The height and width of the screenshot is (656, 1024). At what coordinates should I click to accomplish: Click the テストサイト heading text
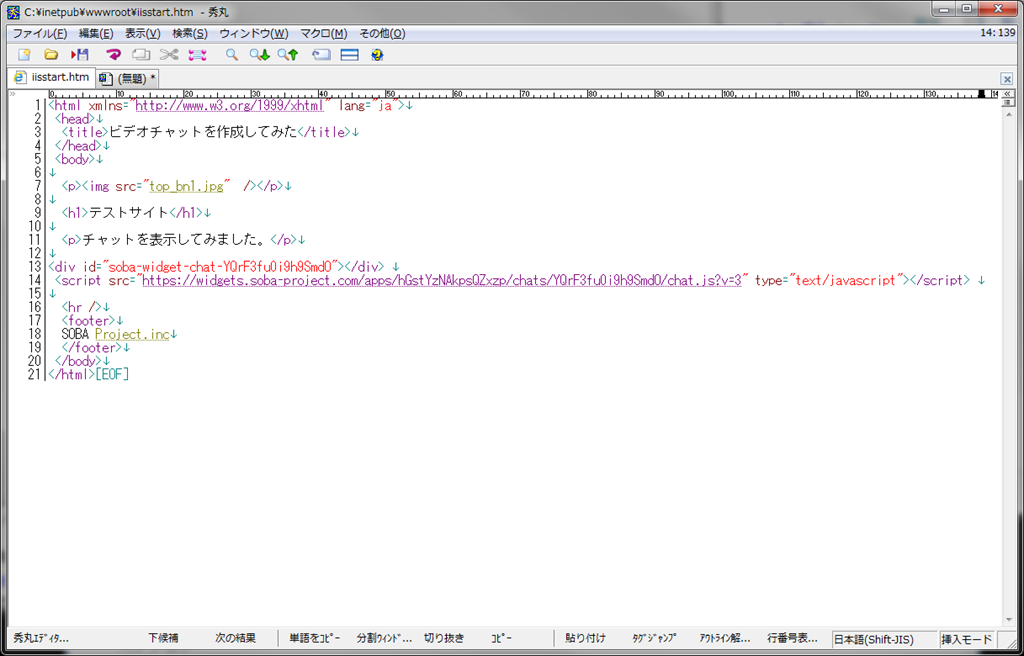tap(128, 213)
